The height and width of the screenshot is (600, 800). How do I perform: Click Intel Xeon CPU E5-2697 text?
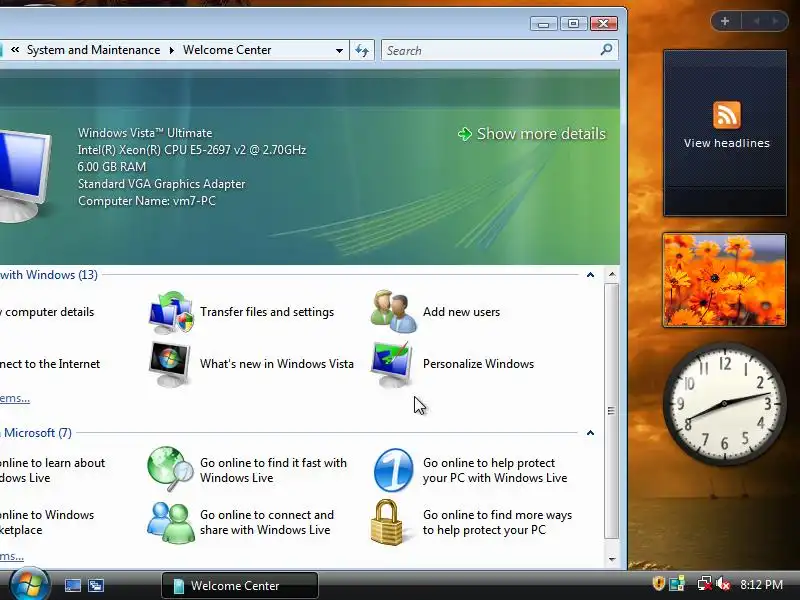192,150
